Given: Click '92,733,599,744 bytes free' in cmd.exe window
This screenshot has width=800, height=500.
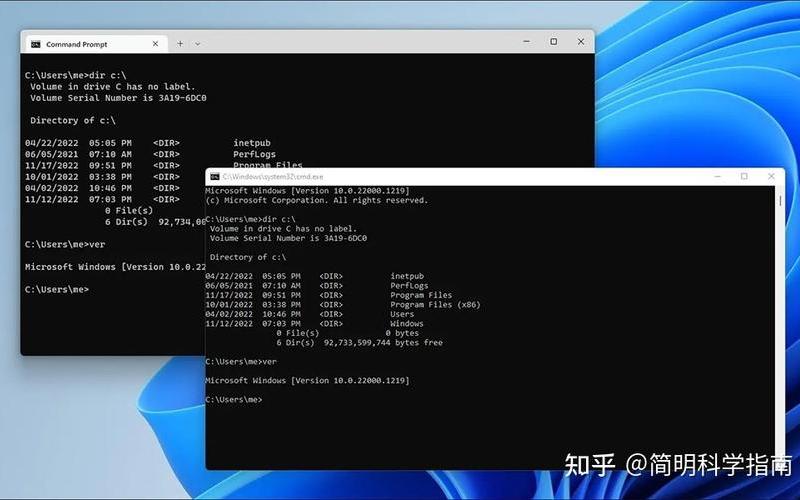Looking at the screenshot, I should (383, 342).
